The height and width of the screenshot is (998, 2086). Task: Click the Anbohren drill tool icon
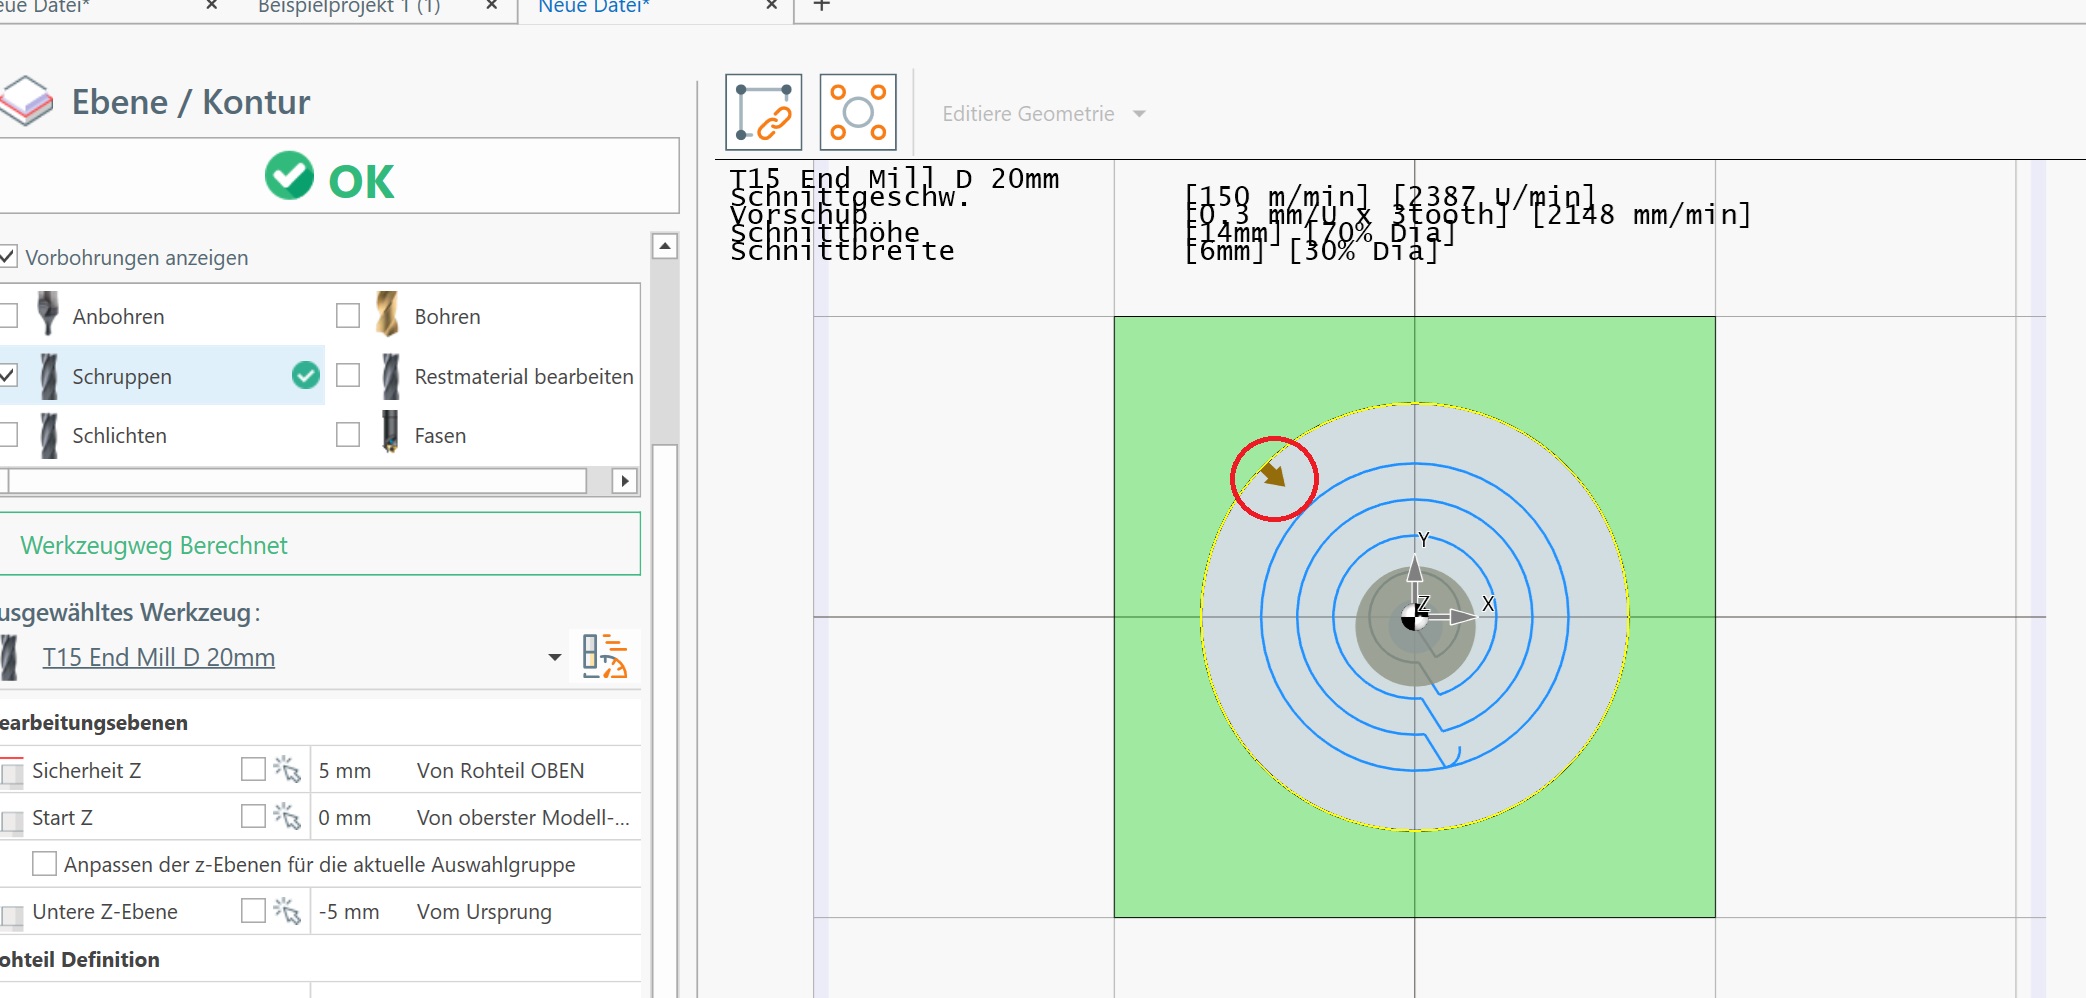[47, 314]
